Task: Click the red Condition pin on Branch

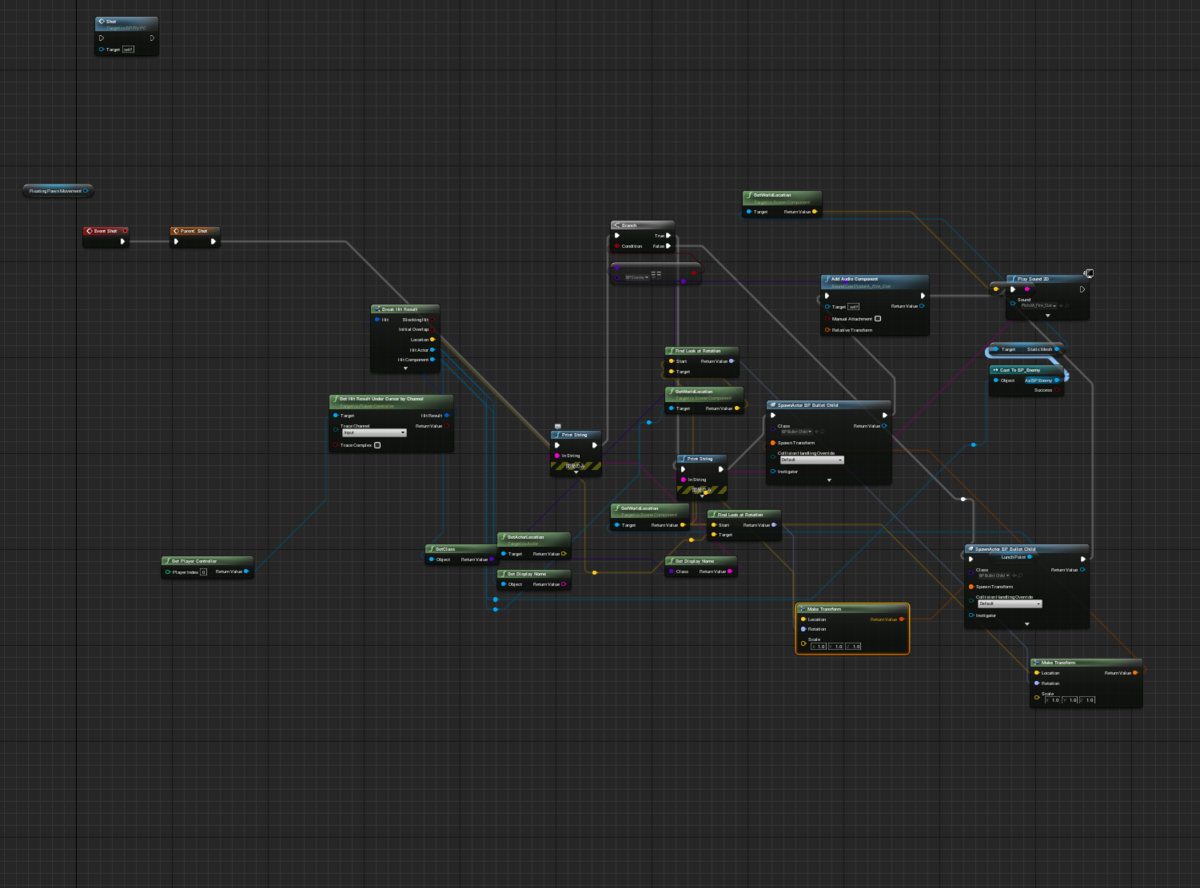Action: pos(616,246)
